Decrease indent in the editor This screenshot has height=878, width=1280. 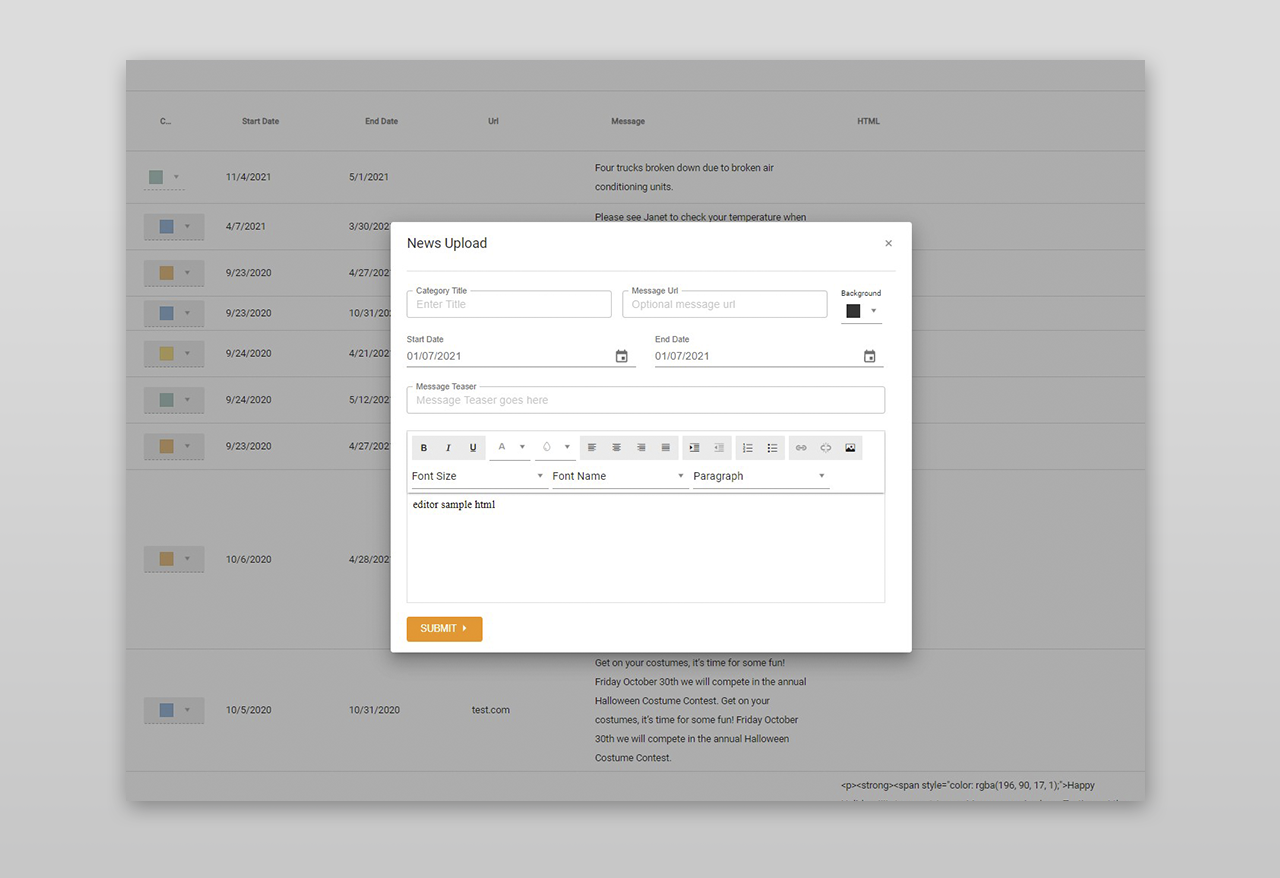pos(719,448)
